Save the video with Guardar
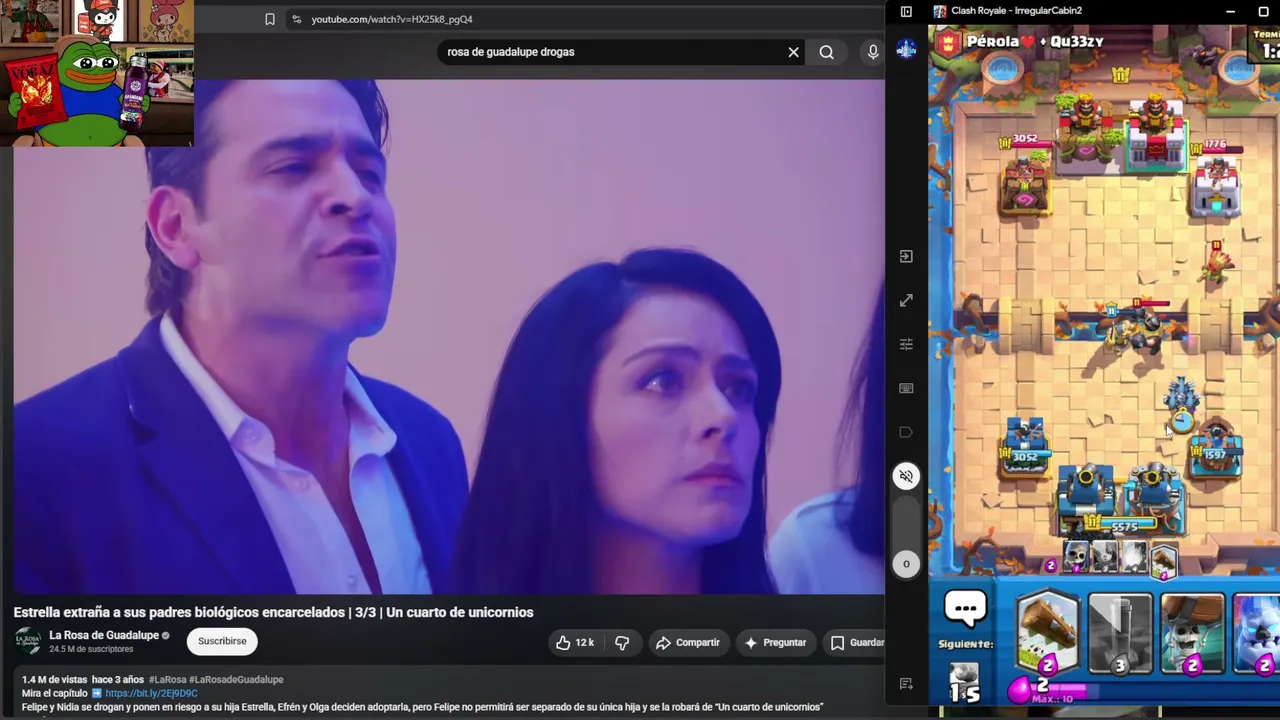 pyautogui.click(x=857, y=643)
